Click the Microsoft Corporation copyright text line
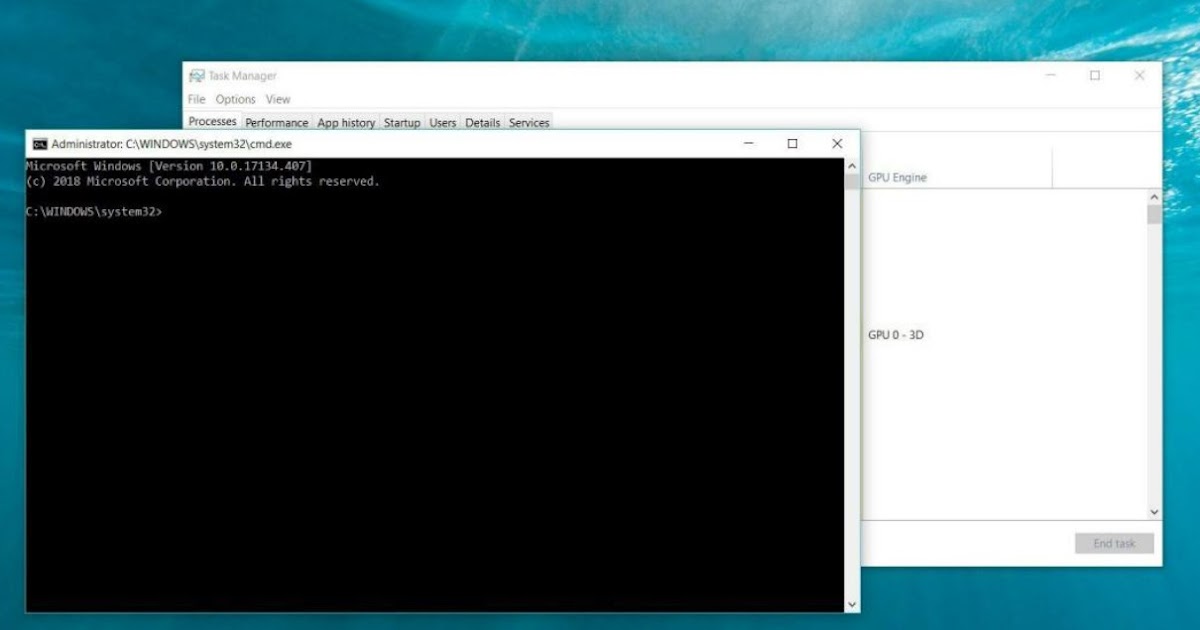This screenshot has height=630, width=1200. [x=203, y=181]
